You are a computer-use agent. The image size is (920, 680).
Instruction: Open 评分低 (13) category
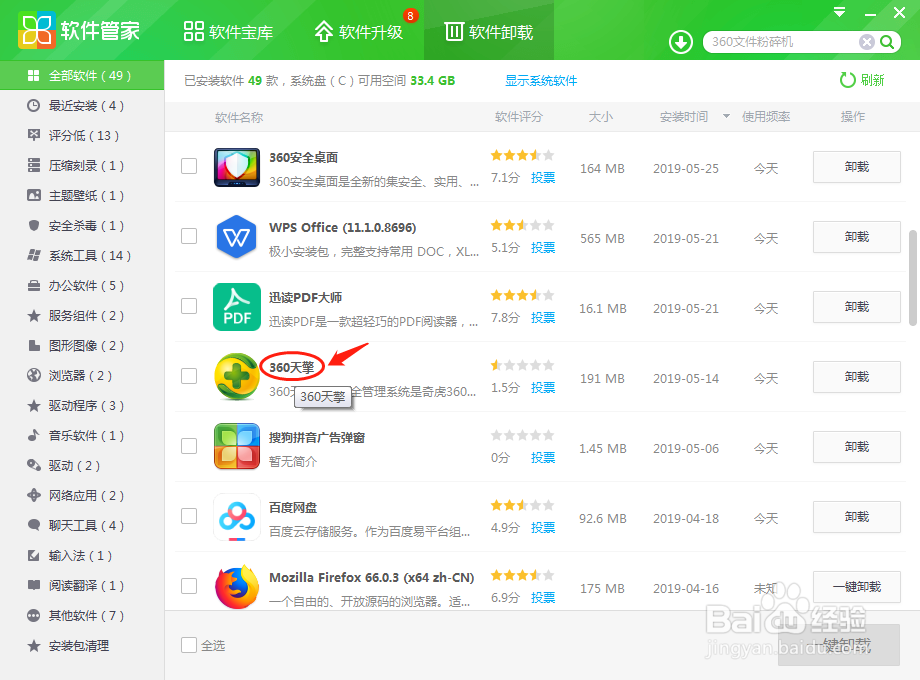tap(82, 136)
